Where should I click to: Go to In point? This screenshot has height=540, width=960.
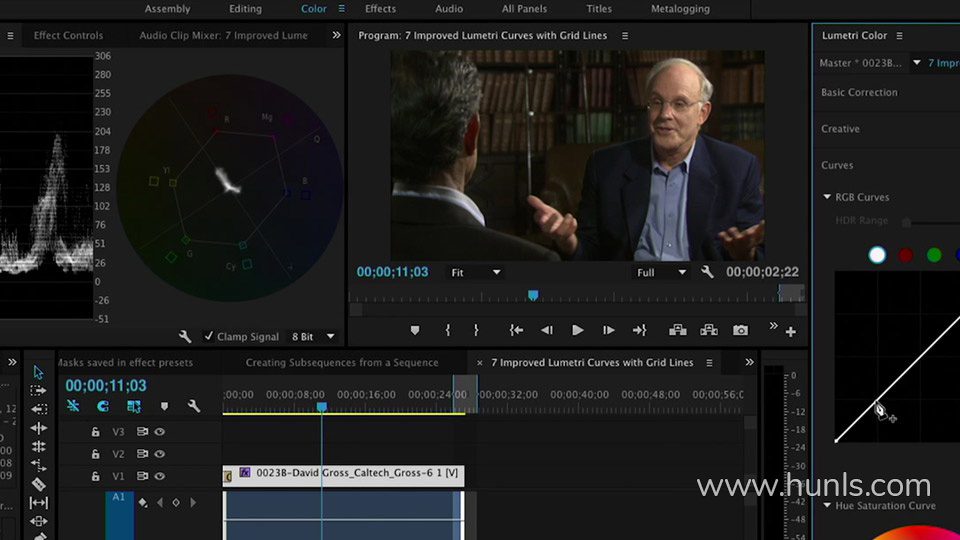[516, 330]
